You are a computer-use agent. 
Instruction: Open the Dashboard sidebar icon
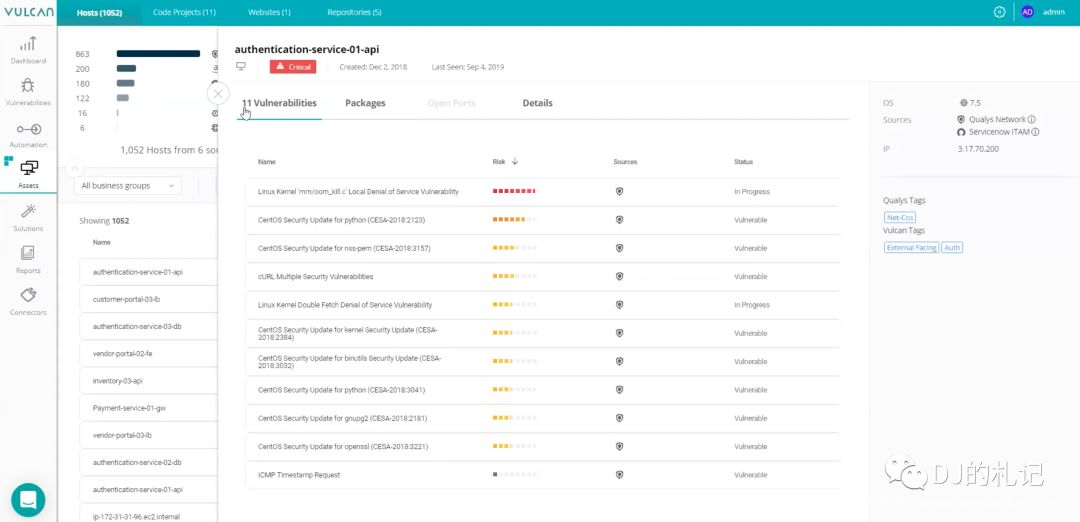tap(28, 44)
